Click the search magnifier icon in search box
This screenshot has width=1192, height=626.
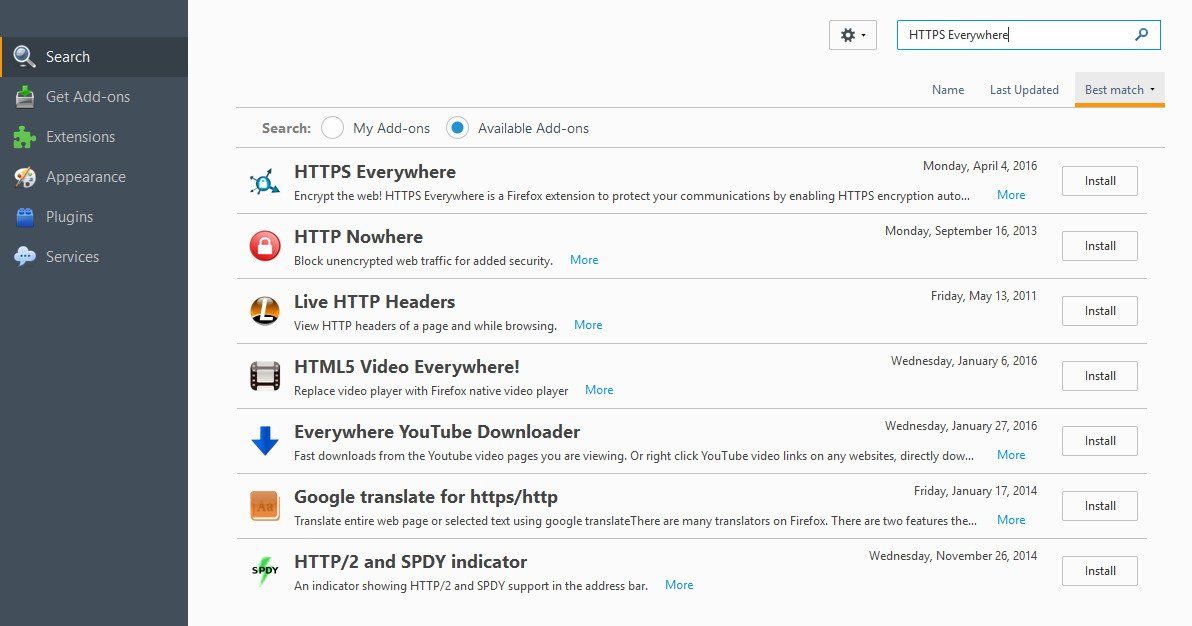[1142, 35]
